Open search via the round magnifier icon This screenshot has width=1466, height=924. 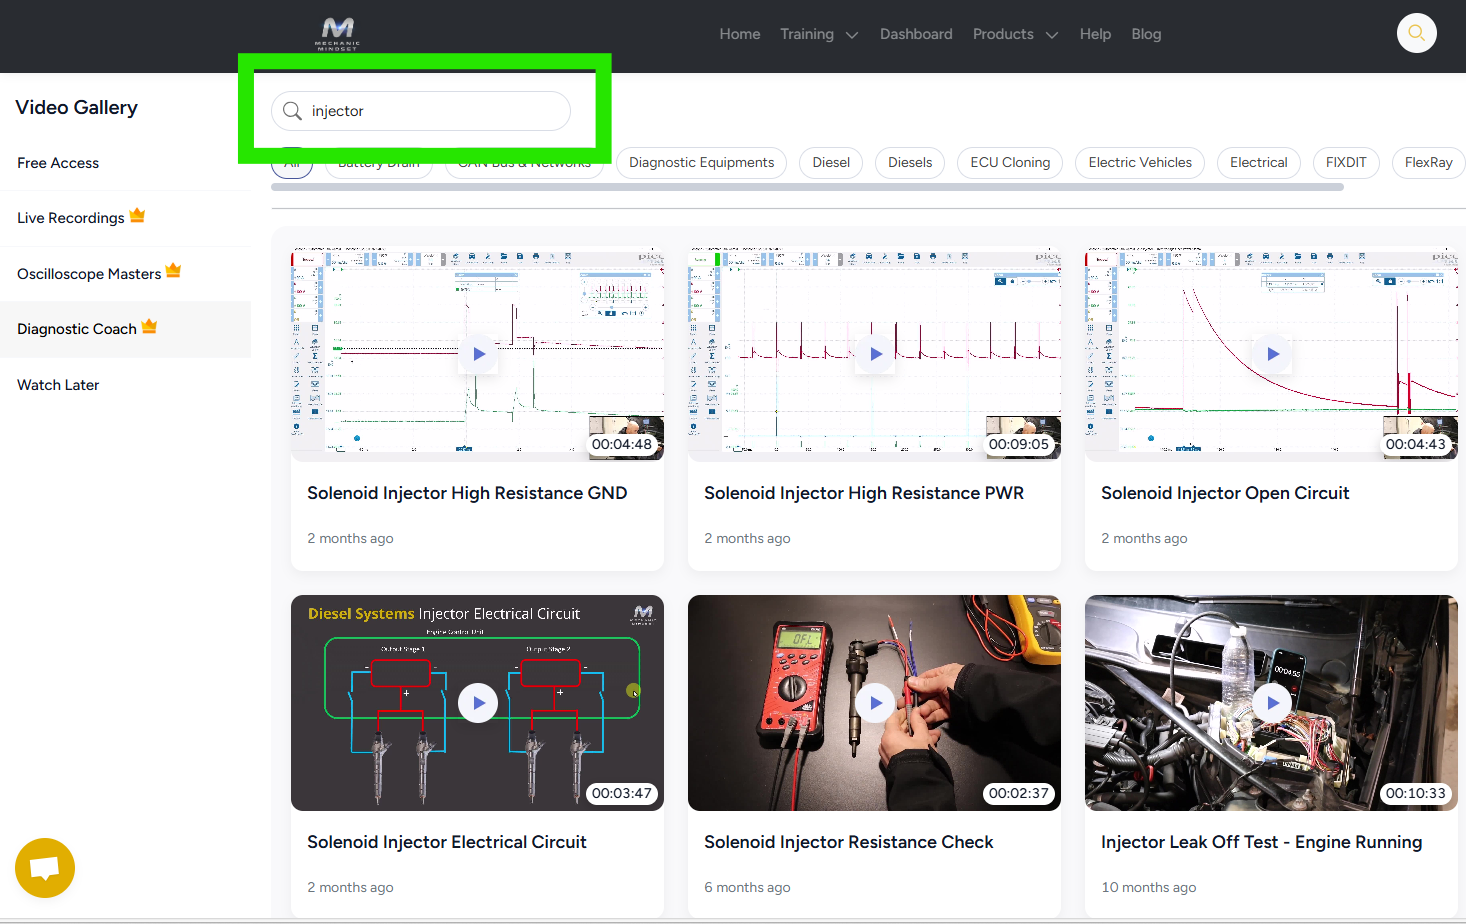tap(1416, 33)
